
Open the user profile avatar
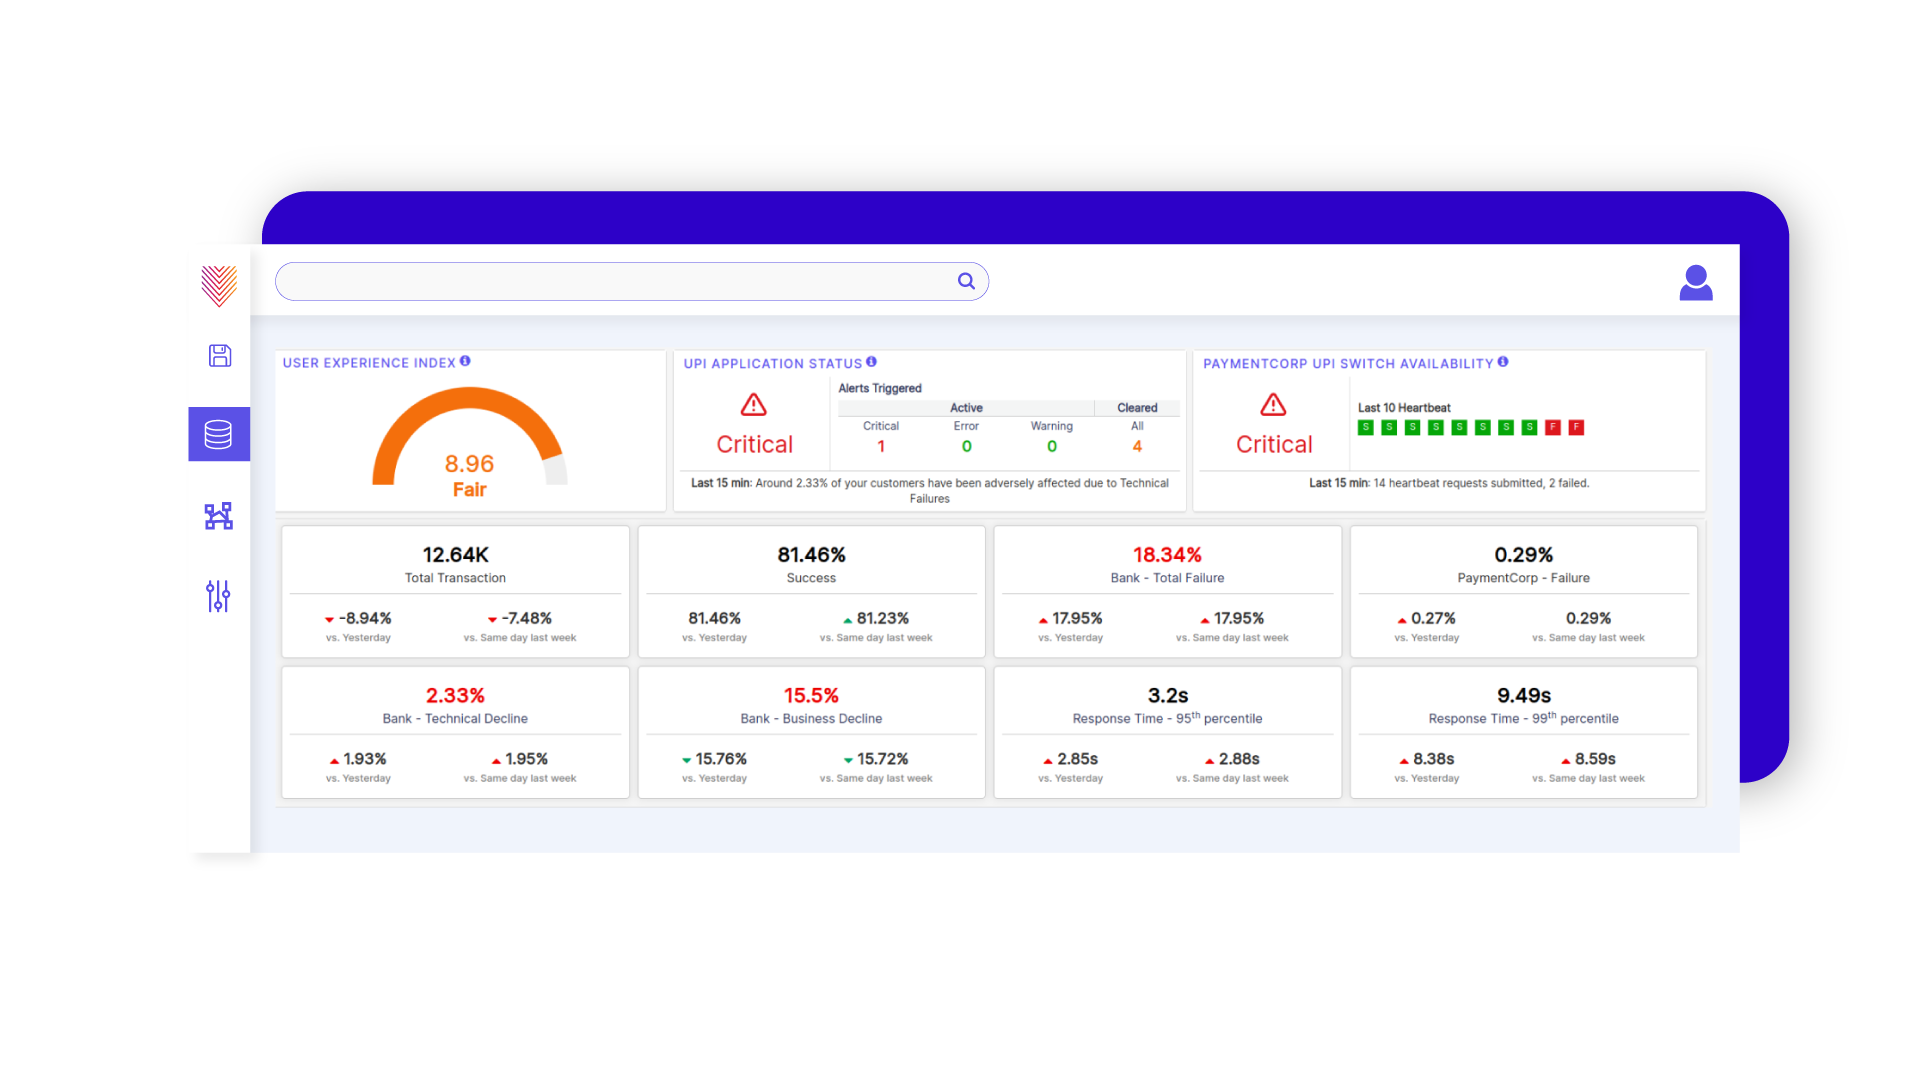(1695, 283)
